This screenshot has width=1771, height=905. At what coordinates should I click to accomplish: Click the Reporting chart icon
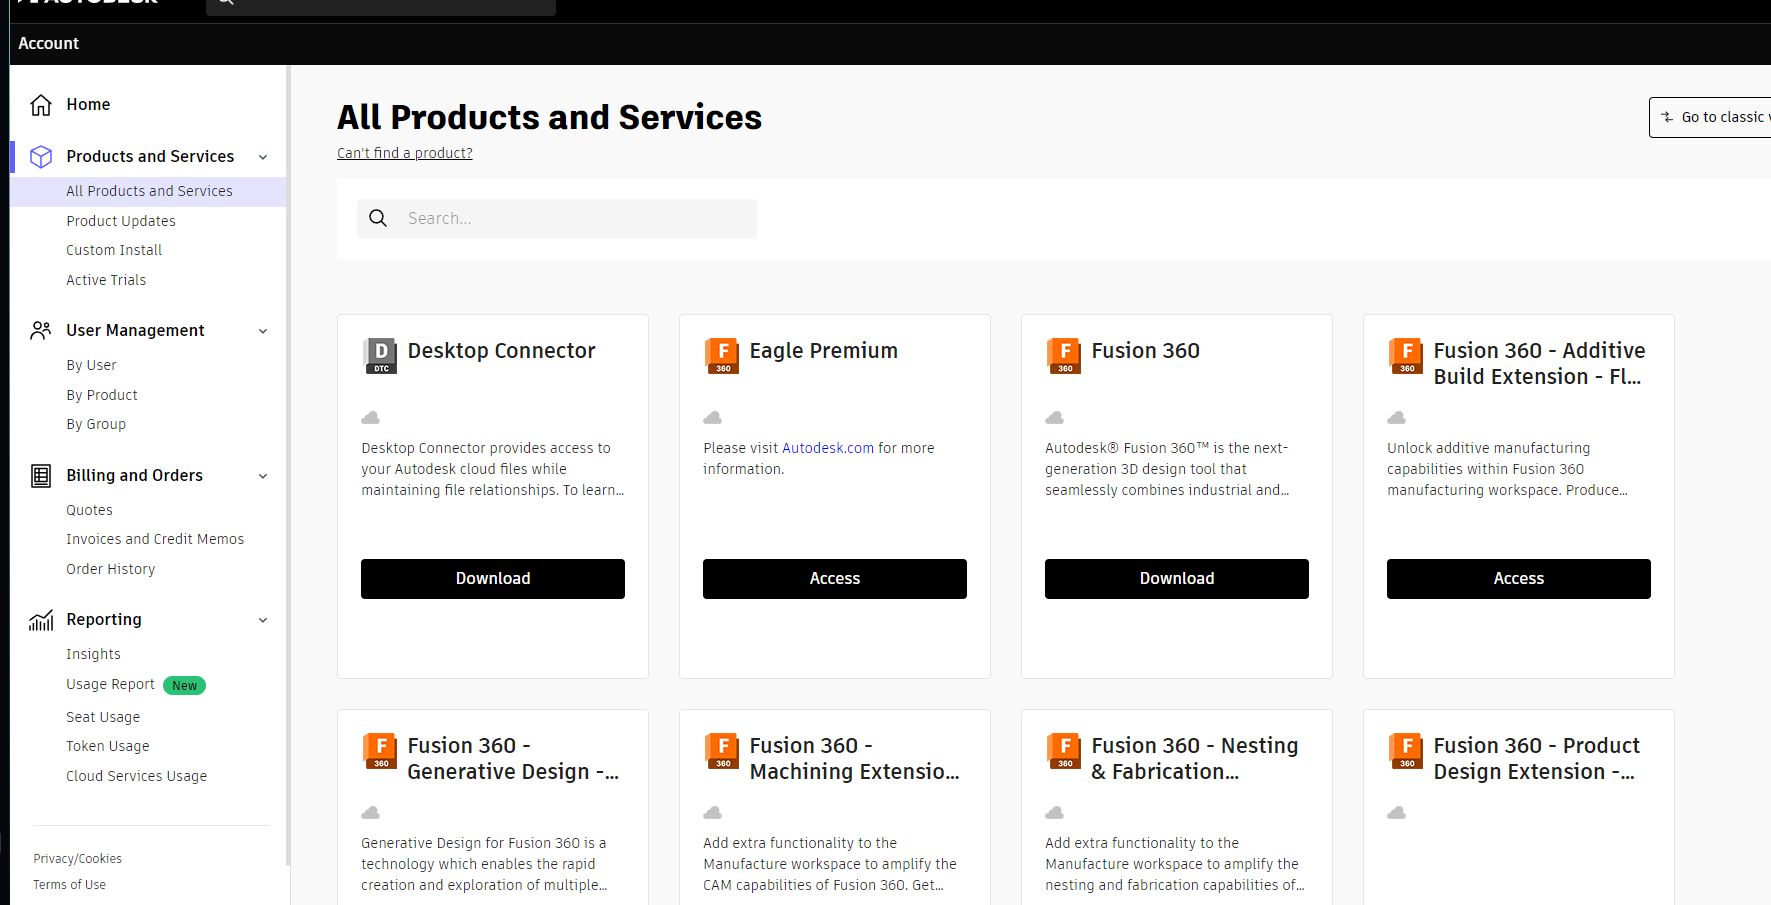click(x=41, y=621)
